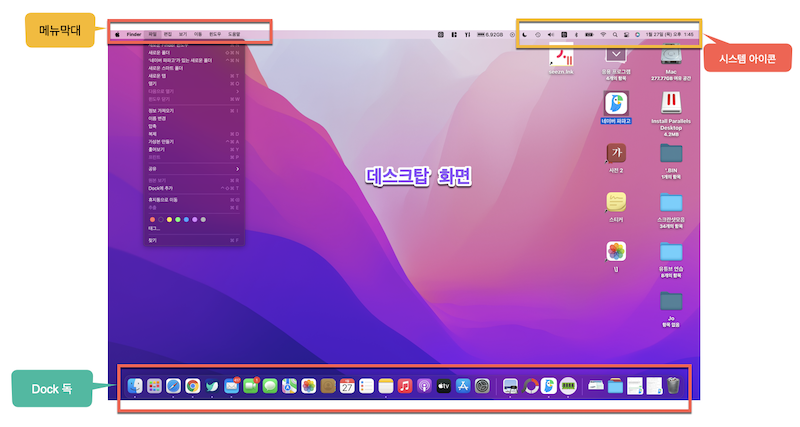Image resolution: width=800 pixels, height=427 pixels.
Task: Choose 이름 변경 from the File menu
Action: tap(193, 118)
